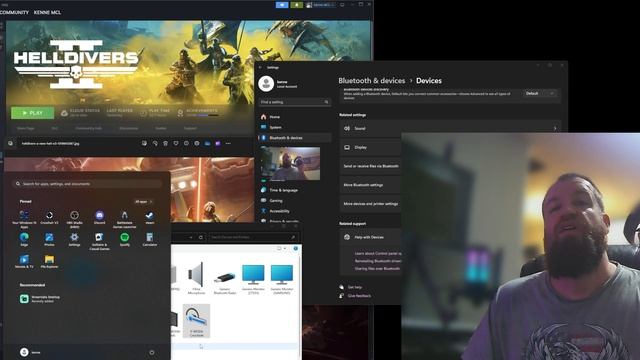
Task: Click delete trash icon in Photos toolbar
Action: (x=165, y=143)
